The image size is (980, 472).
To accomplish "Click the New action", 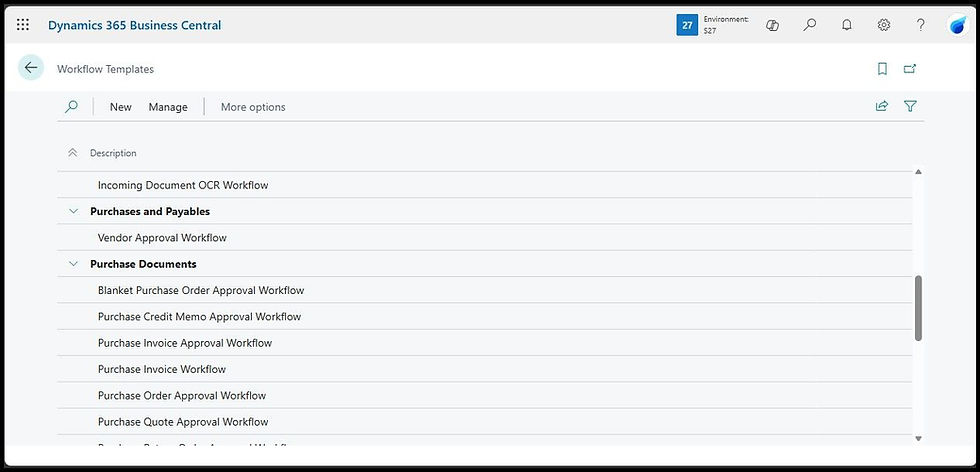I will (121, 107).
